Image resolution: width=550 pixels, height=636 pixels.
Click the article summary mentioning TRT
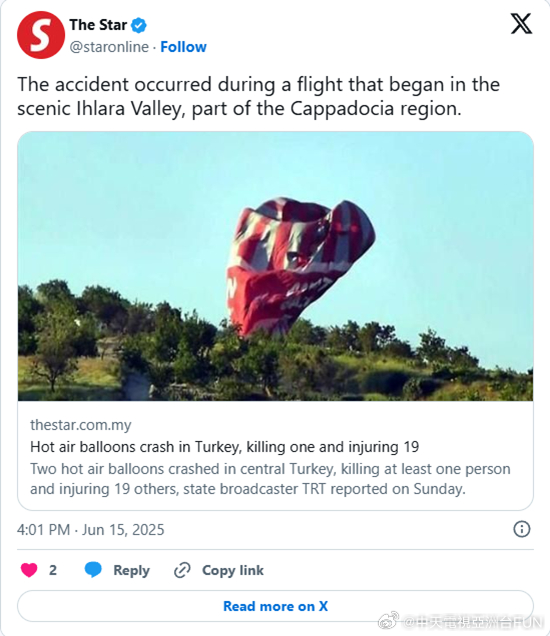point(270,479)
